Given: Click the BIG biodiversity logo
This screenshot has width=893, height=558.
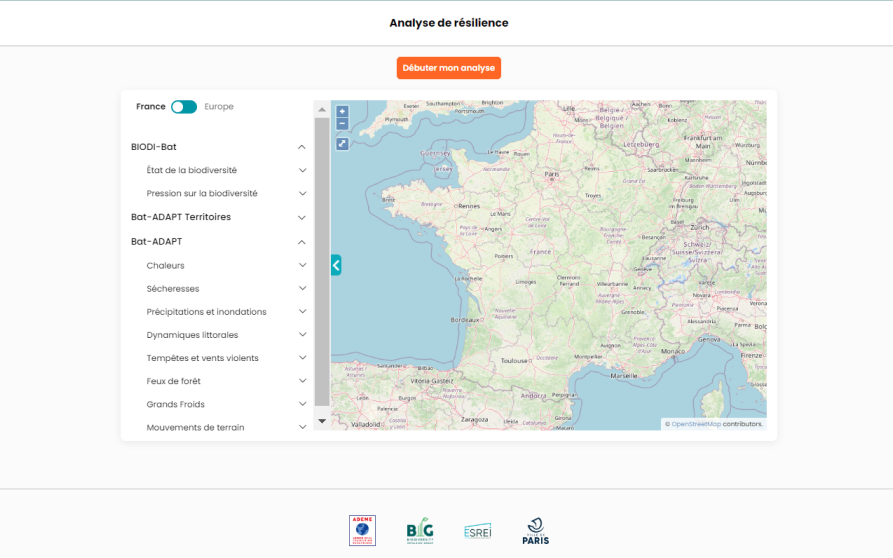Looking at the screenshot, I should click(420, 531).
